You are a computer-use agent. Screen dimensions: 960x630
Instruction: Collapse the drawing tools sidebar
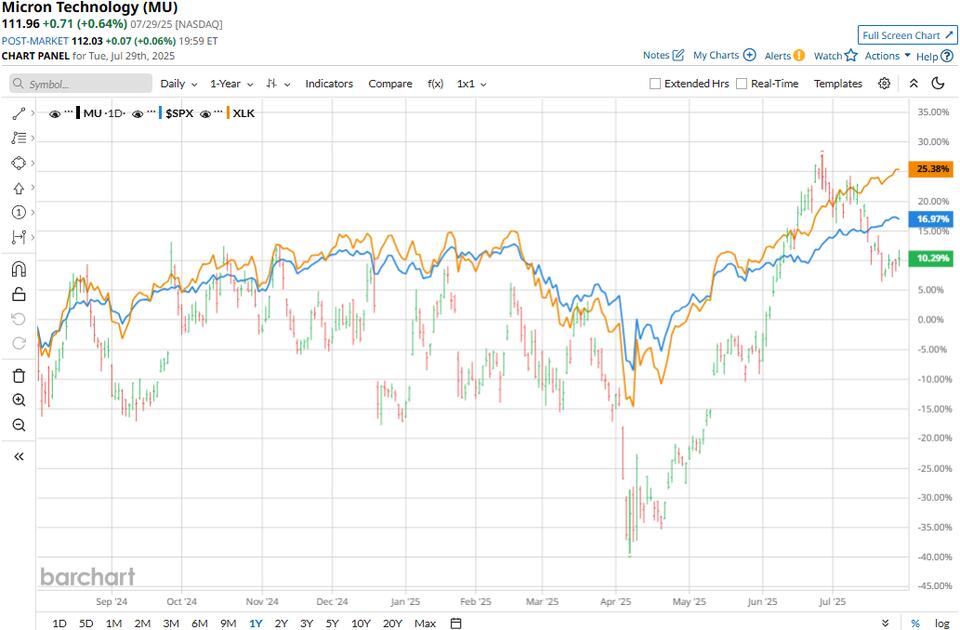click(18, 457)
